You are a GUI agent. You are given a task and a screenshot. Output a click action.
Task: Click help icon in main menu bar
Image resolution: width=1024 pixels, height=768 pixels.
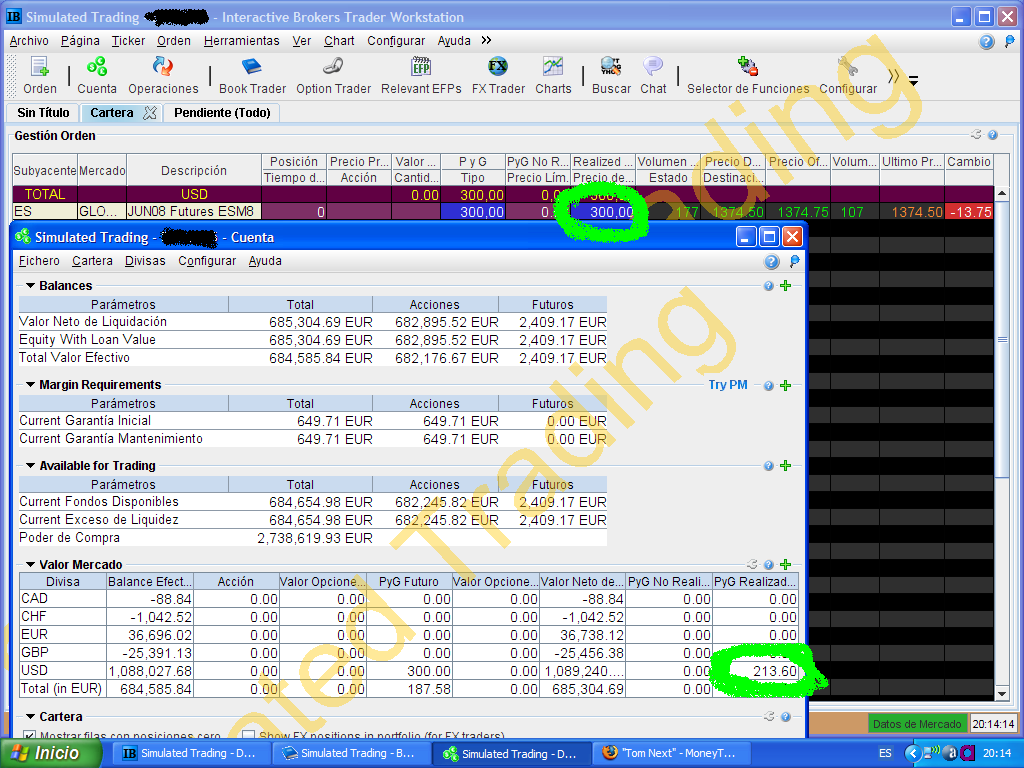986,42
